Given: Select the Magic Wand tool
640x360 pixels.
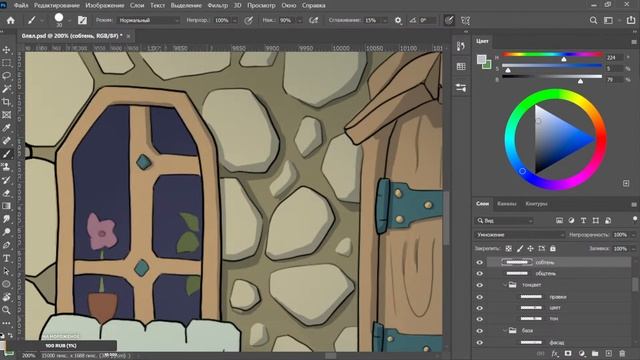Looking at the screenshot, I should click(x=7, y=89).
